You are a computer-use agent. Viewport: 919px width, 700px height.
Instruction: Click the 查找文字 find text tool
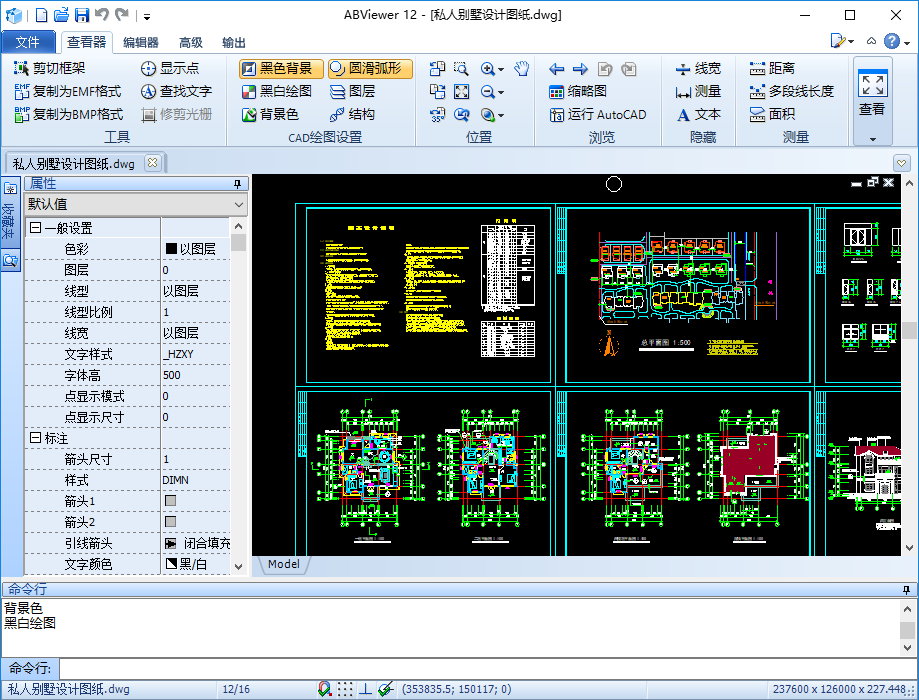coord(175,91)
